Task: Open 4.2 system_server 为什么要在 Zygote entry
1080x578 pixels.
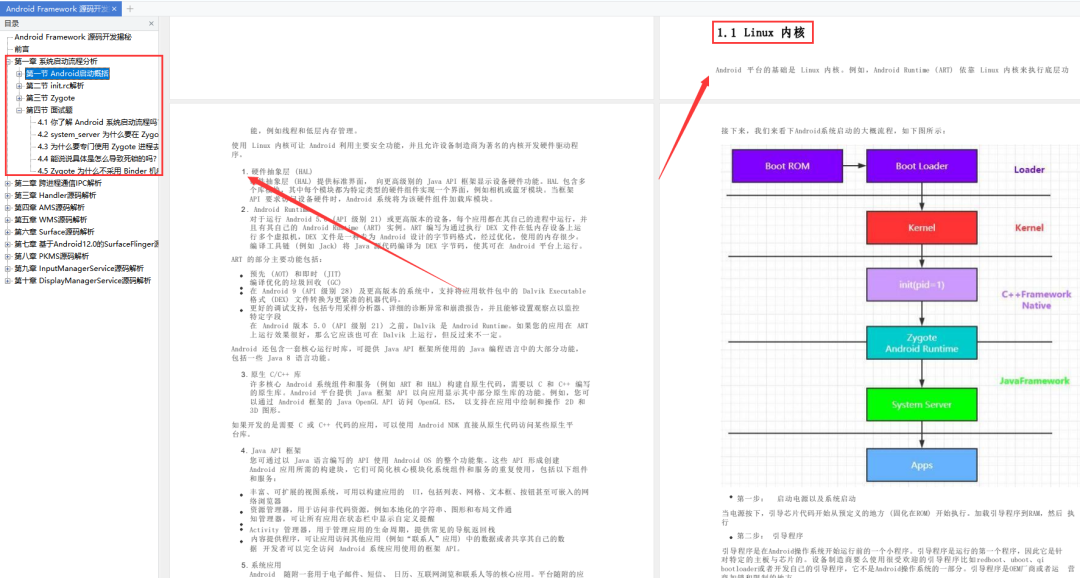Action: pos(98,134)
